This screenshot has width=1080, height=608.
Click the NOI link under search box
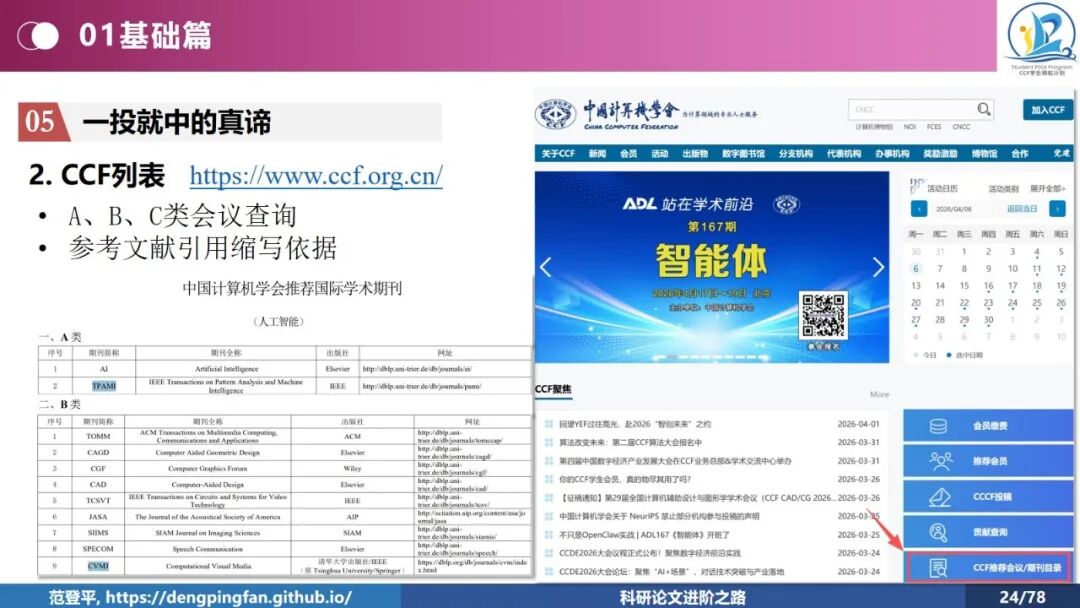tap(910, 127)
